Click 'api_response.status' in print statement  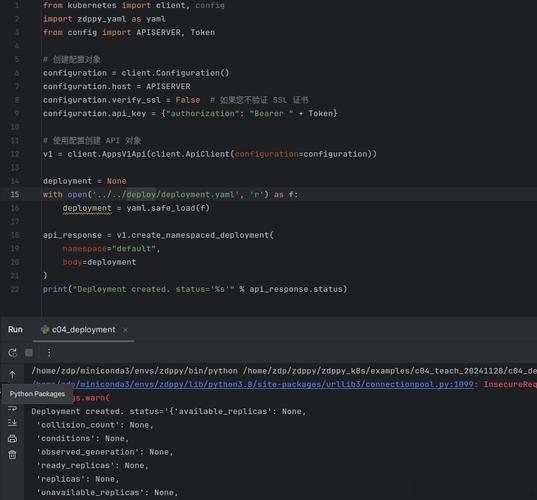(x=296, y=289)
